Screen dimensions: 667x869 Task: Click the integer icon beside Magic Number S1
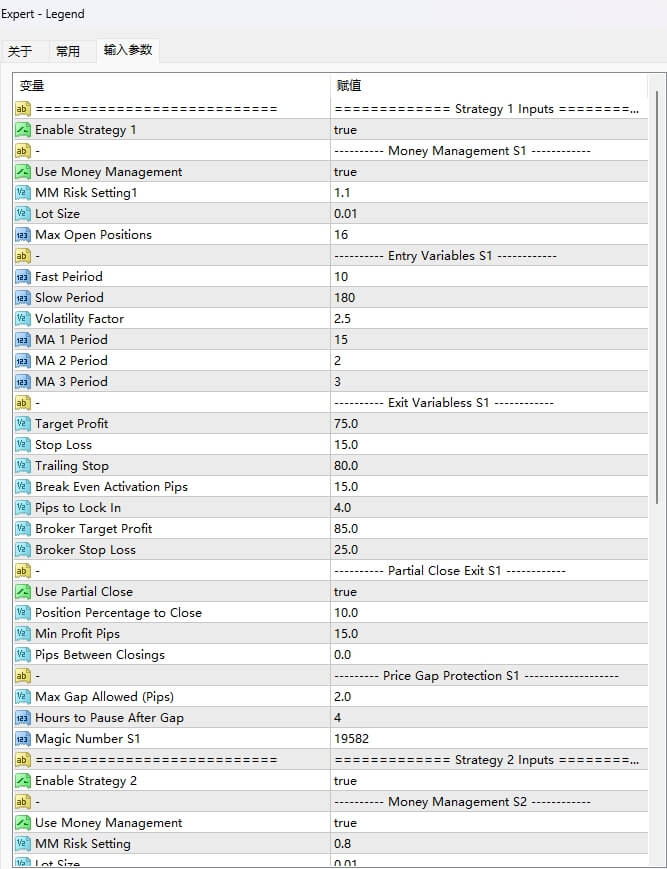pyautogui.click(x=23, y=739)
